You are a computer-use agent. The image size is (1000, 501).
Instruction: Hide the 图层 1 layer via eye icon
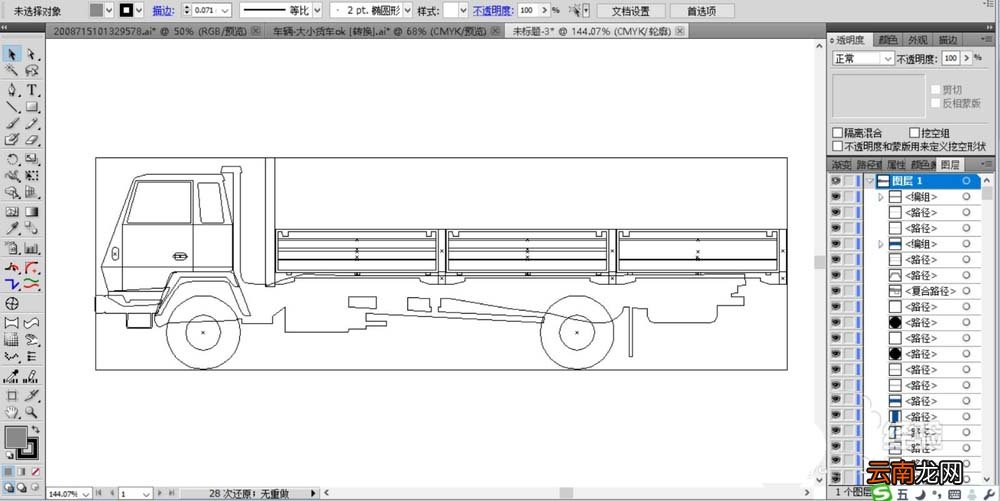tap(835, 181)
